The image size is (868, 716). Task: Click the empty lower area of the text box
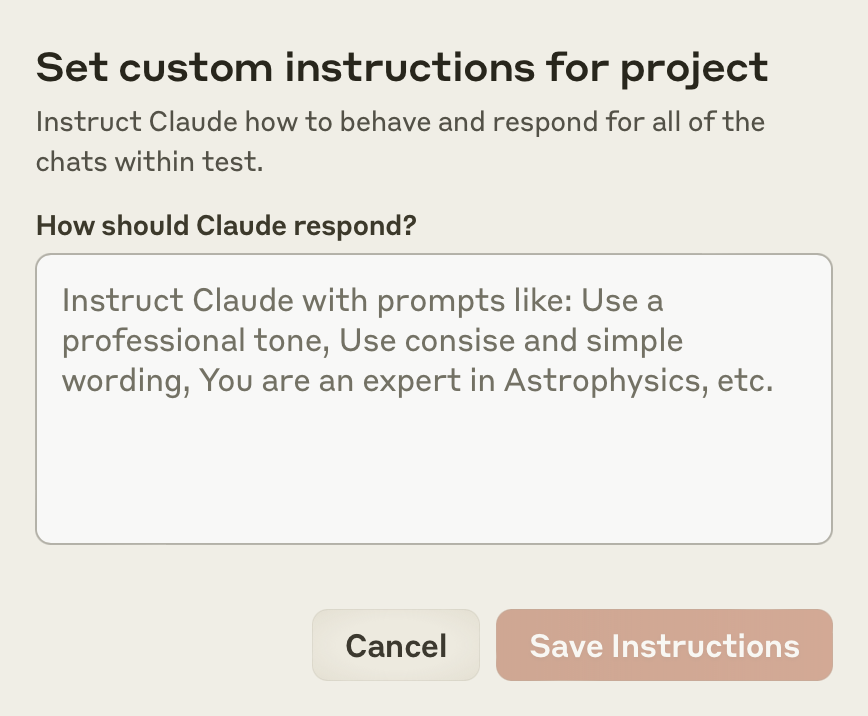433,480
